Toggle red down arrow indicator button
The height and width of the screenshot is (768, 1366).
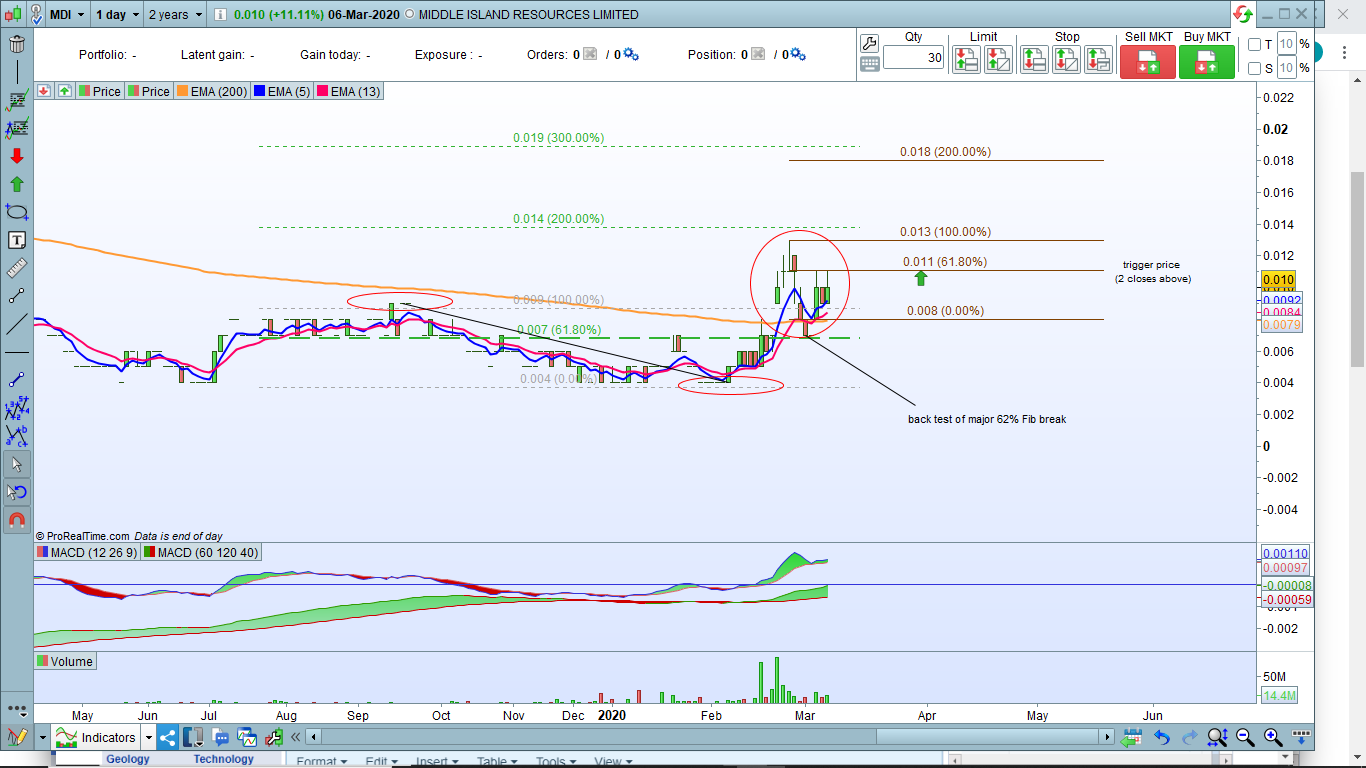[x=44, y=91]
